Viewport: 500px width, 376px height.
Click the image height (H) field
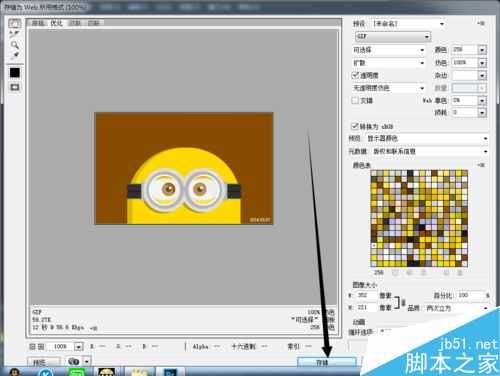(x=366, y=307)
